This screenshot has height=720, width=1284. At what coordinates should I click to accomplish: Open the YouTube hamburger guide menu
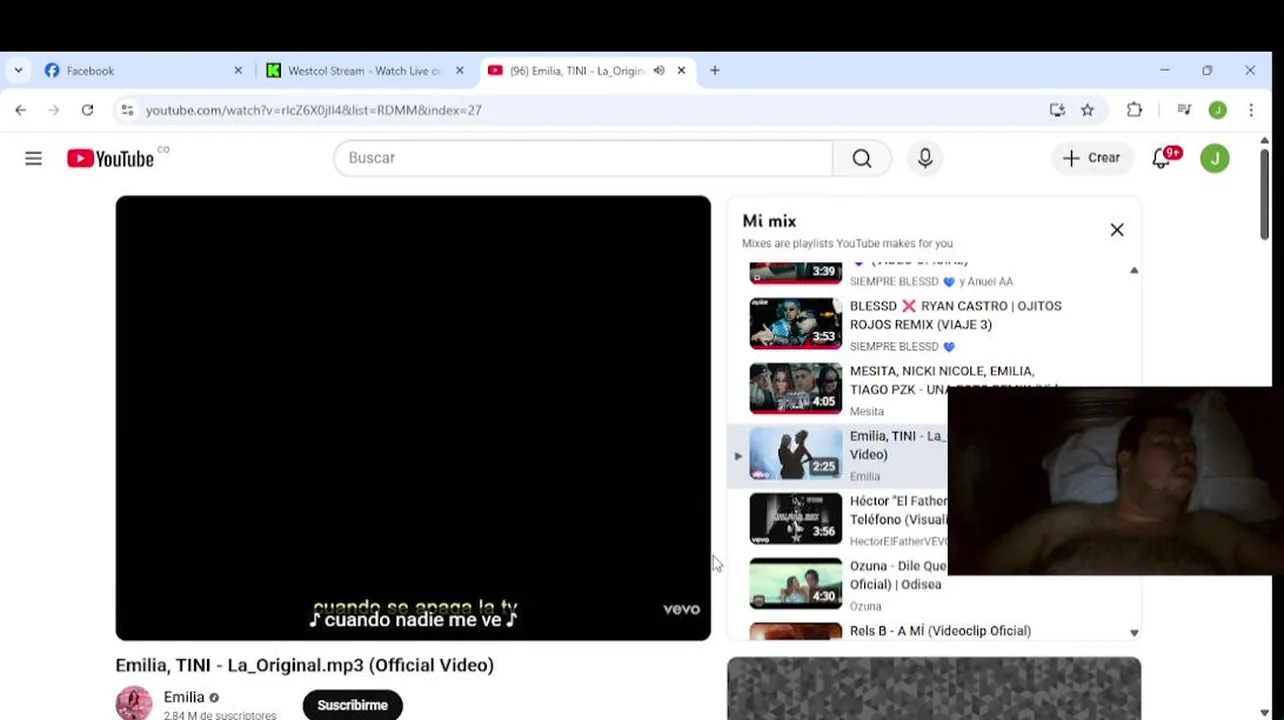[x=33, y=158]
